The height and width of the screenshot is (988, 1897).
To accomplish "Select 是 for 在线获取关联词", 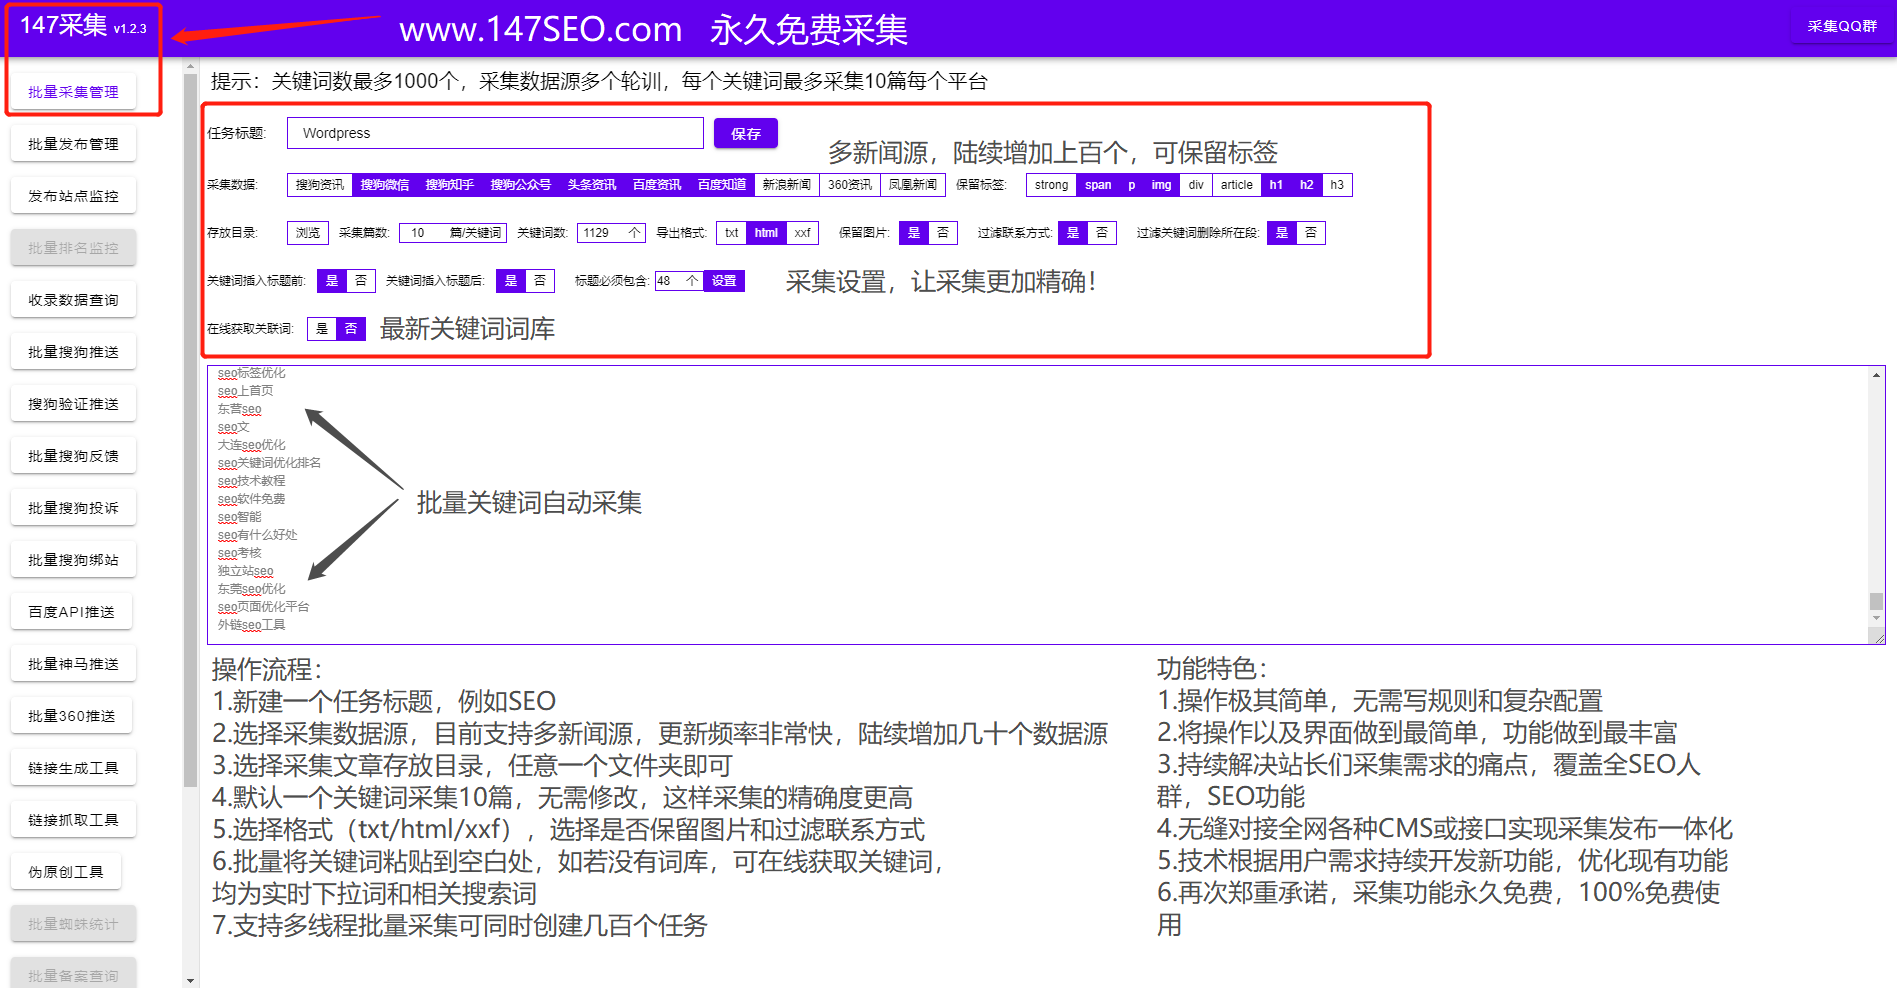I will tap(322, 328).
